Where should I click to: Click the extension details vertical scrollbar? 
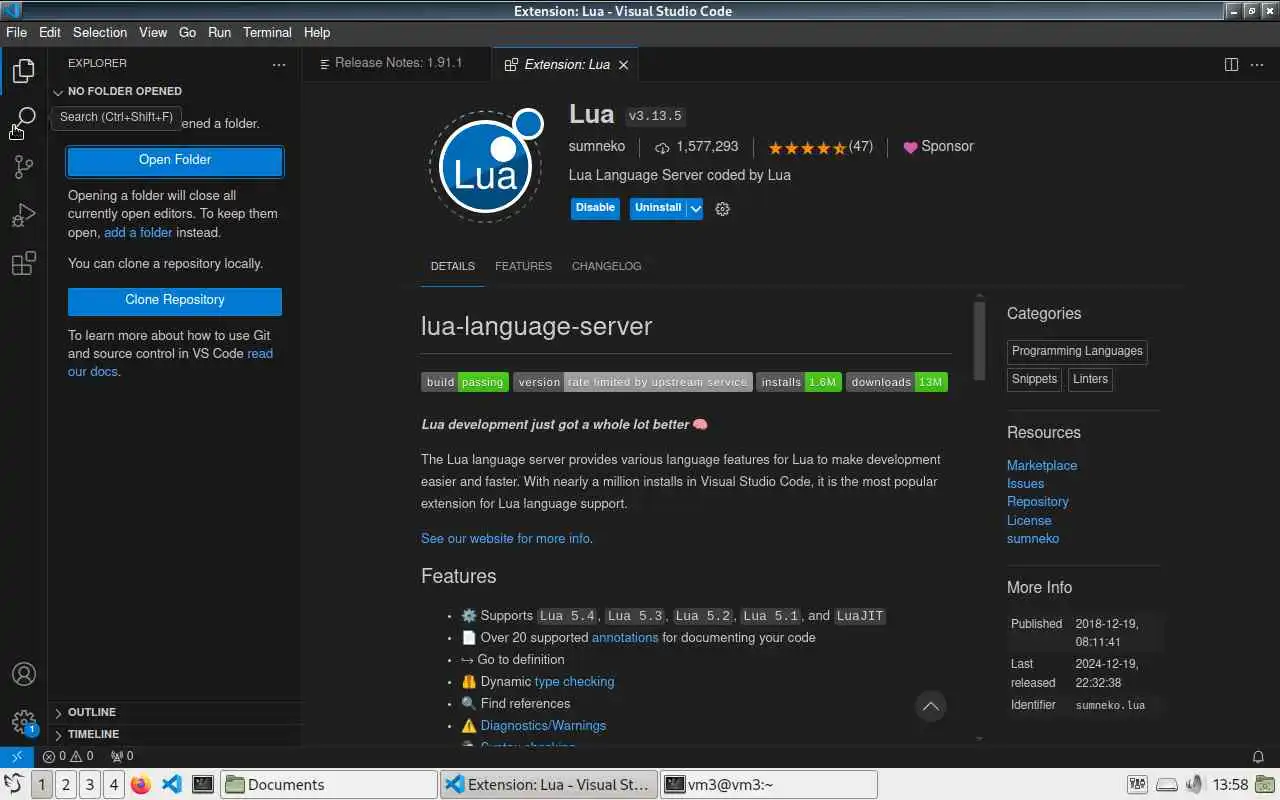[x=979, y=340]
